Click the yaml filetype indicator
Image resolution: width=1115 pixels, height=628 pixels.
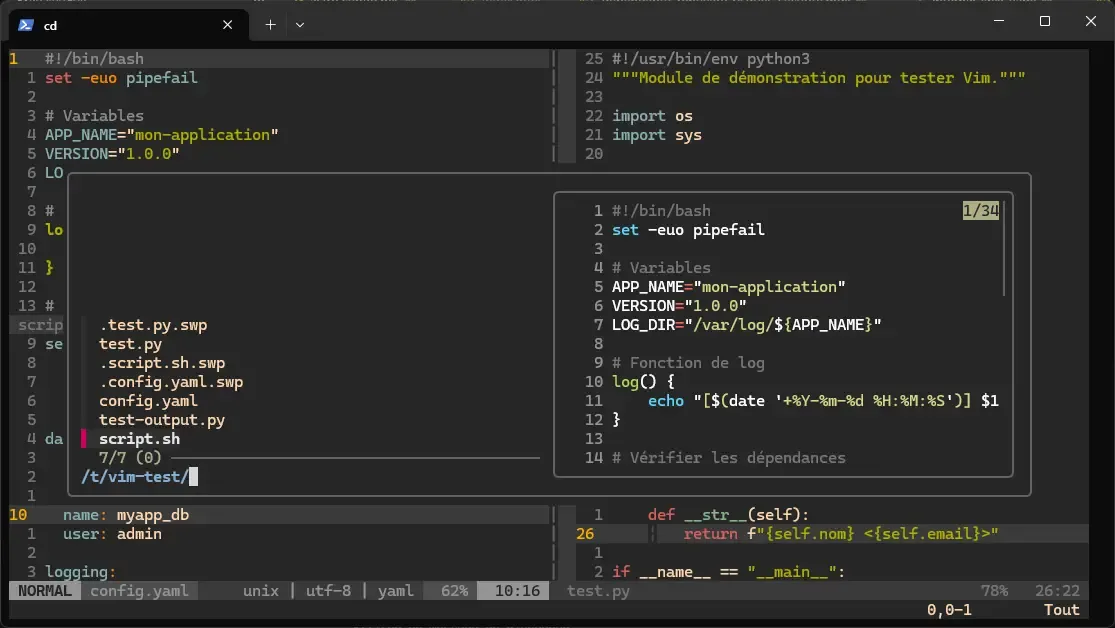point(394,590)
